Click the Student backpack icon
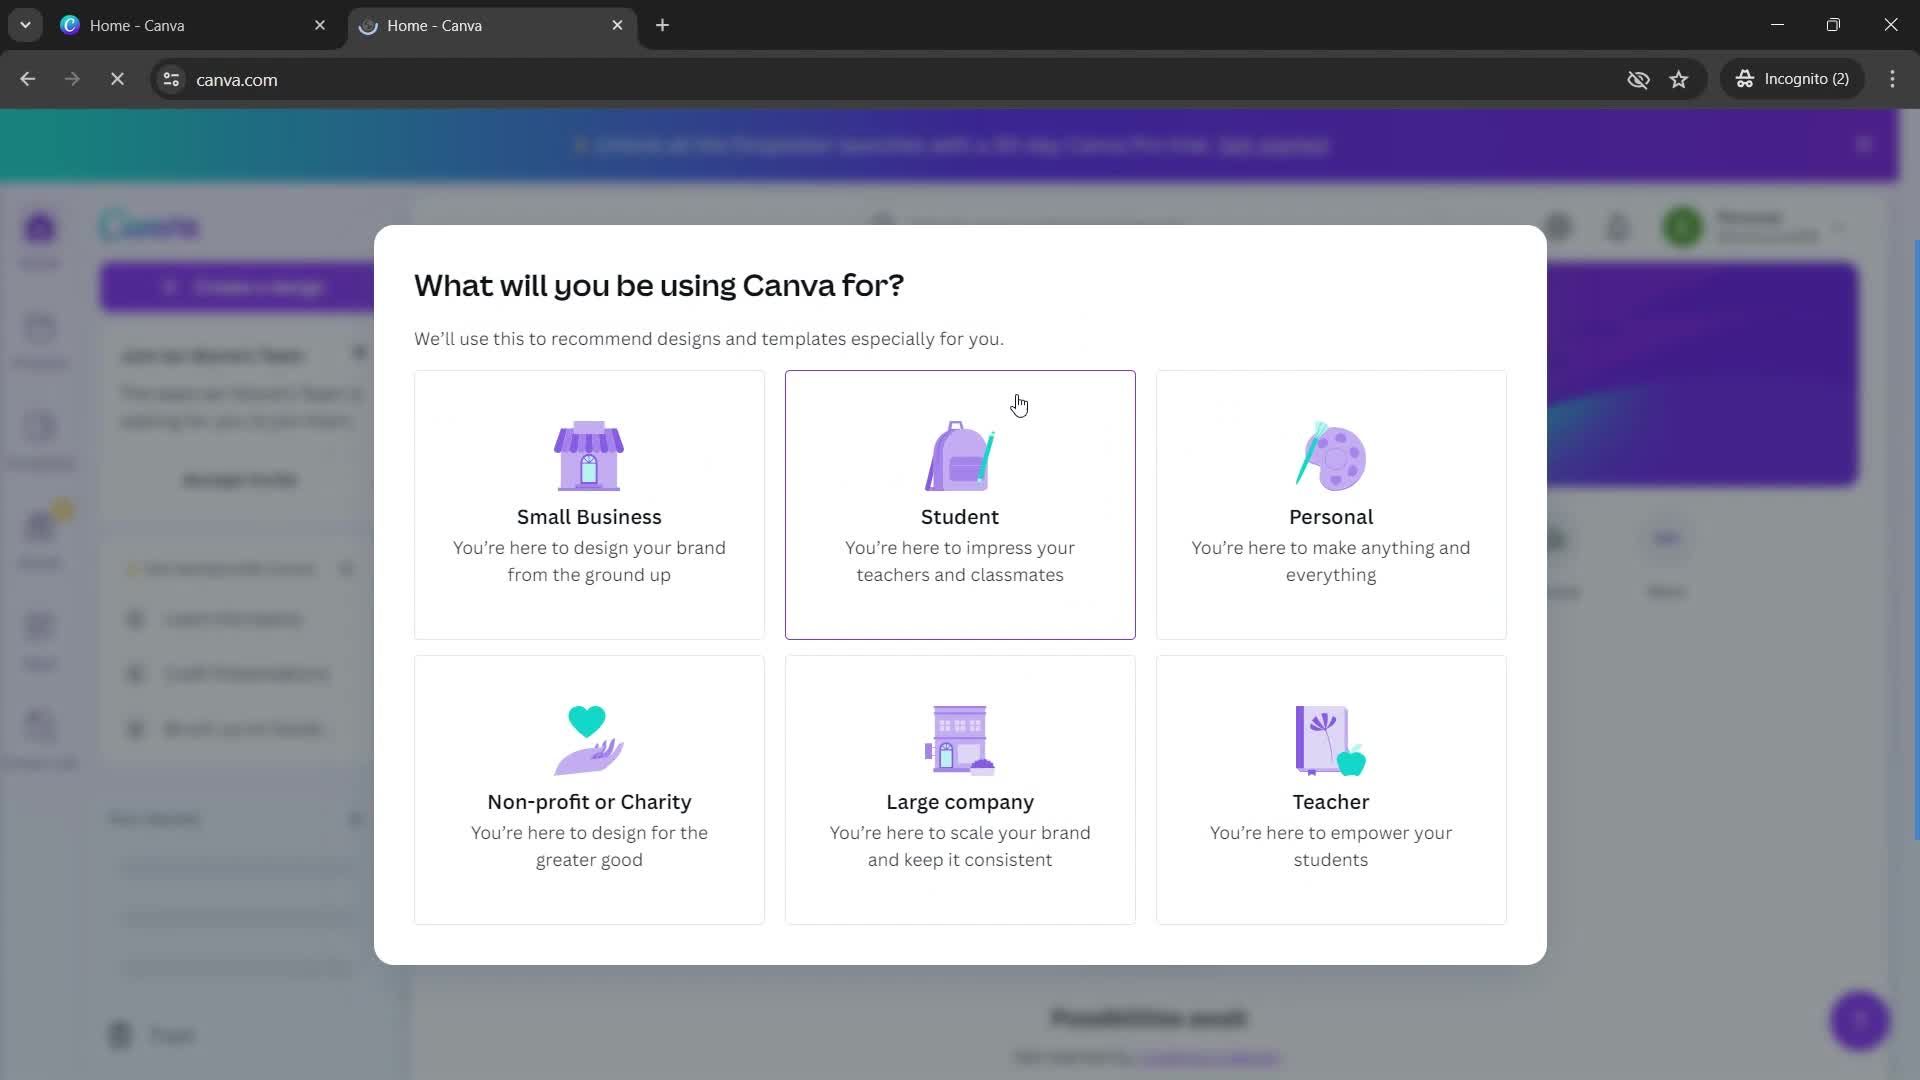 coord(960,456)
